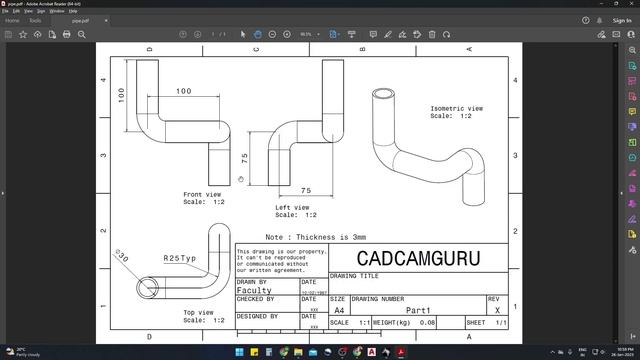Open AutoCAD from the taskbar
This screenshot has height=360, width=640.
coord(372,352)
